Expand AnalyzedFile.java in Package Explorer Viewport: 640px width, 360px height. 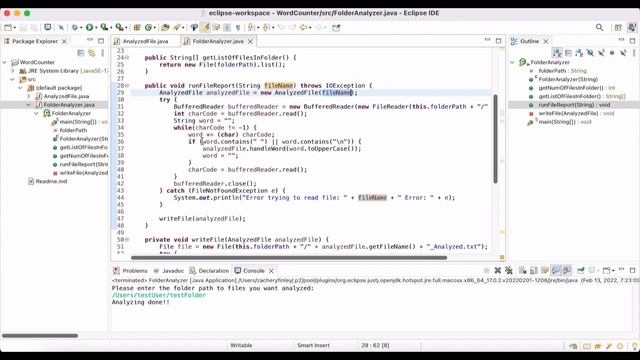click(x=29, y=96)
